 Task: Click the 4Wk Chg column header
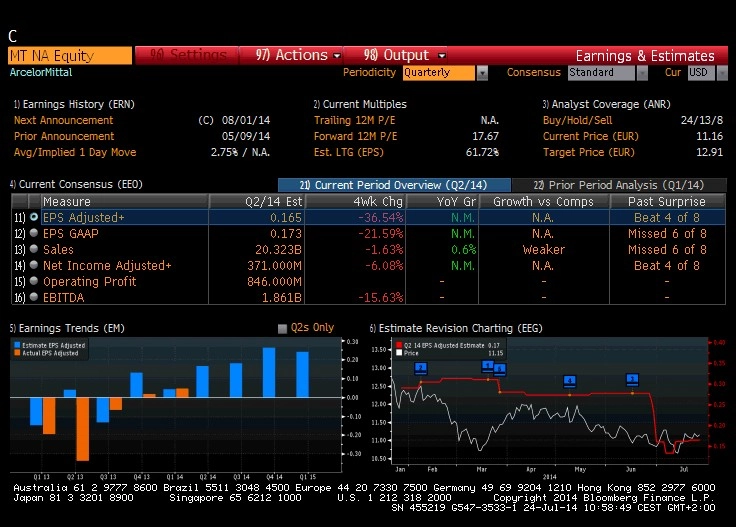[355, 202]
